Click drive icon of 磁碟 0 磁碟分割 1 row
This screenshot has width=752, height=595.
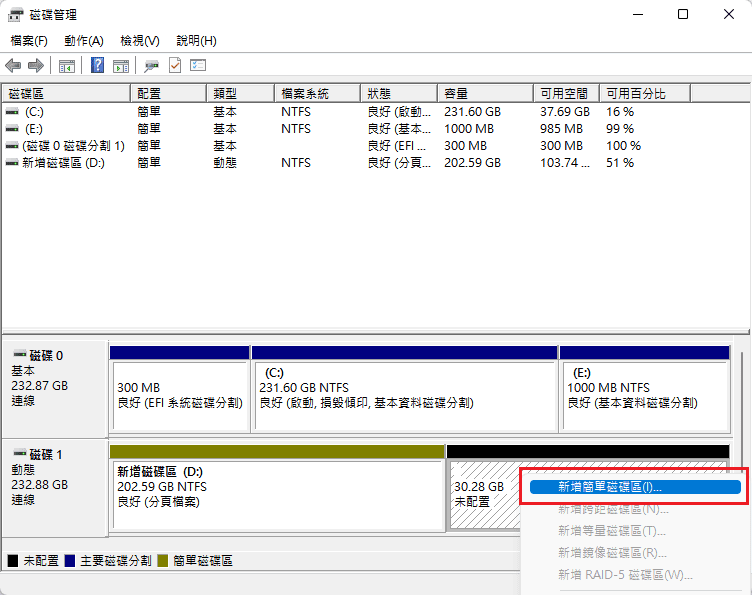(x=12, y=146)
